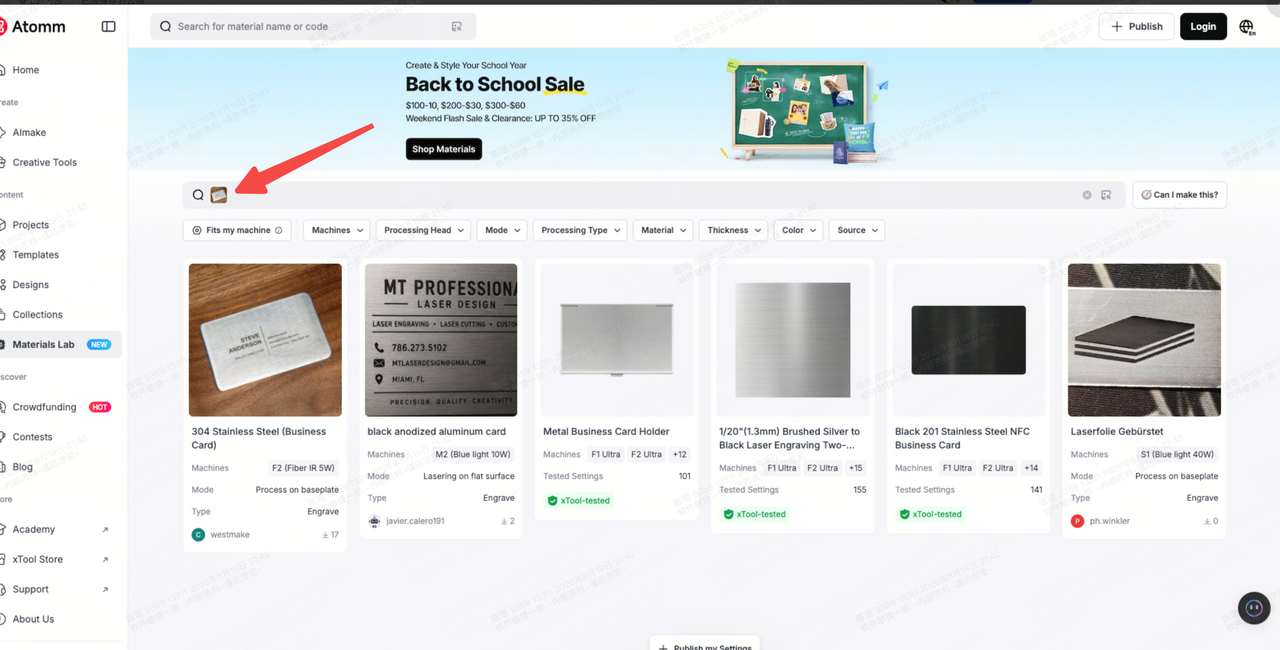Click the info icon next to Fits my machine
1280x650 pixels.
[x=278, y=230]
